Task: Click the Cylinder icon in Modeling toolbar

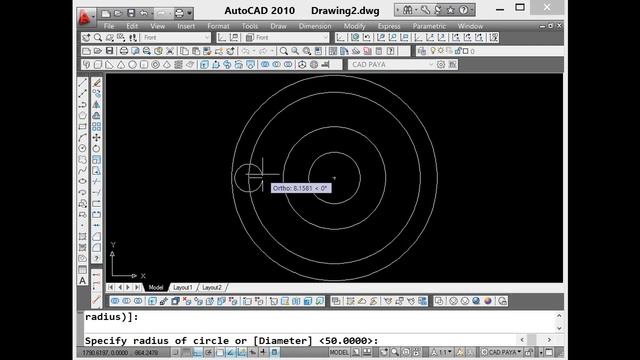Action: coord(144,64)
